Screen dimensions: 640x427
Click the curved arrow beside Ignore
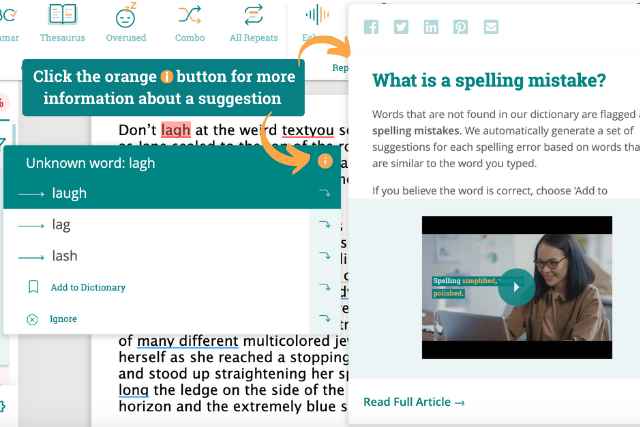click(x=325, y=318)
